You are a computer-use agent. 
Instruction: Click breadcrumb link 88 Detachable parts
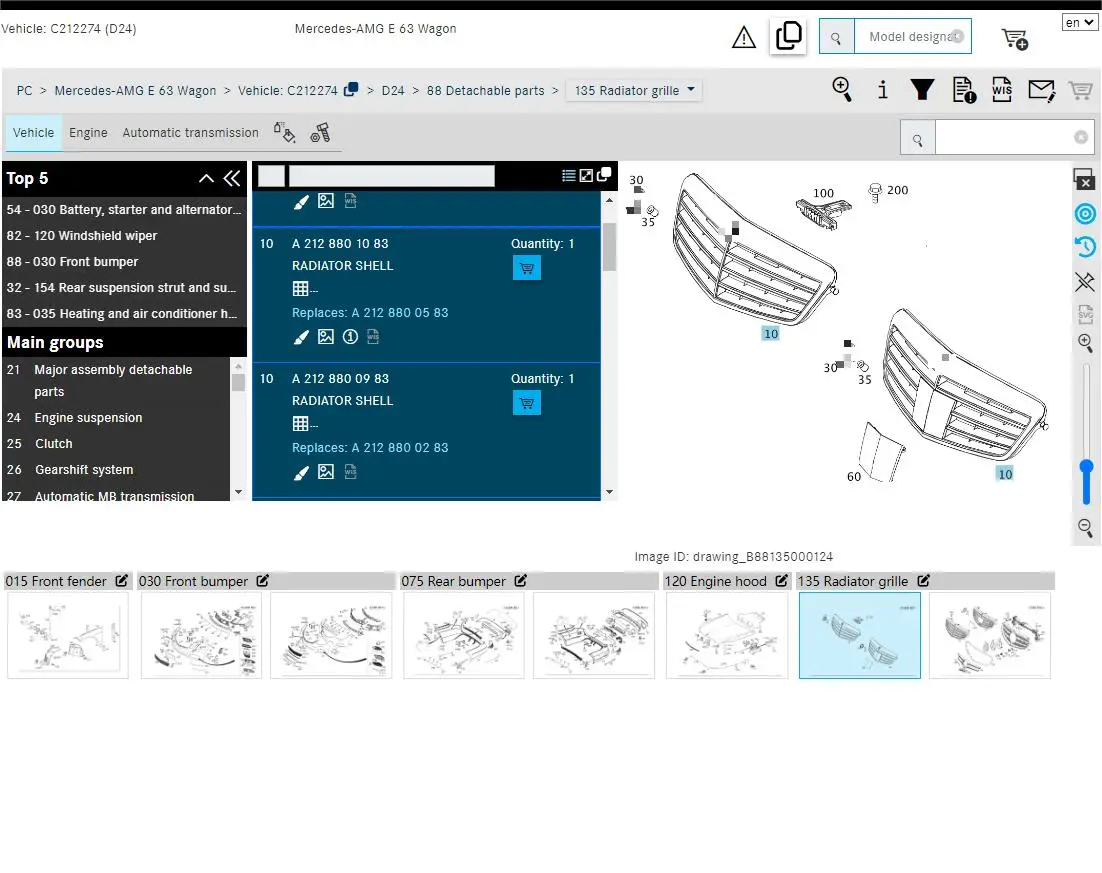(485, 91)
